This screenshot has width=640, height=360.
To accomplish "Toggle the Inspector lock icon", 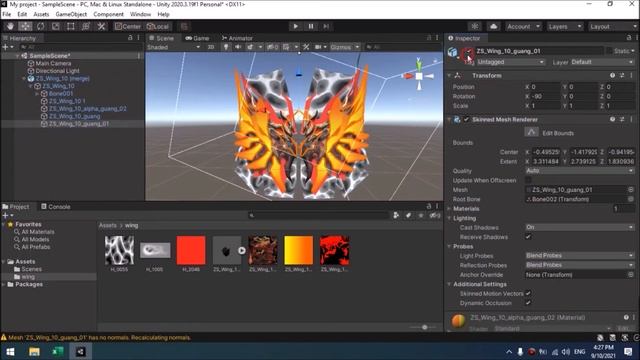I will coord(629,38).
